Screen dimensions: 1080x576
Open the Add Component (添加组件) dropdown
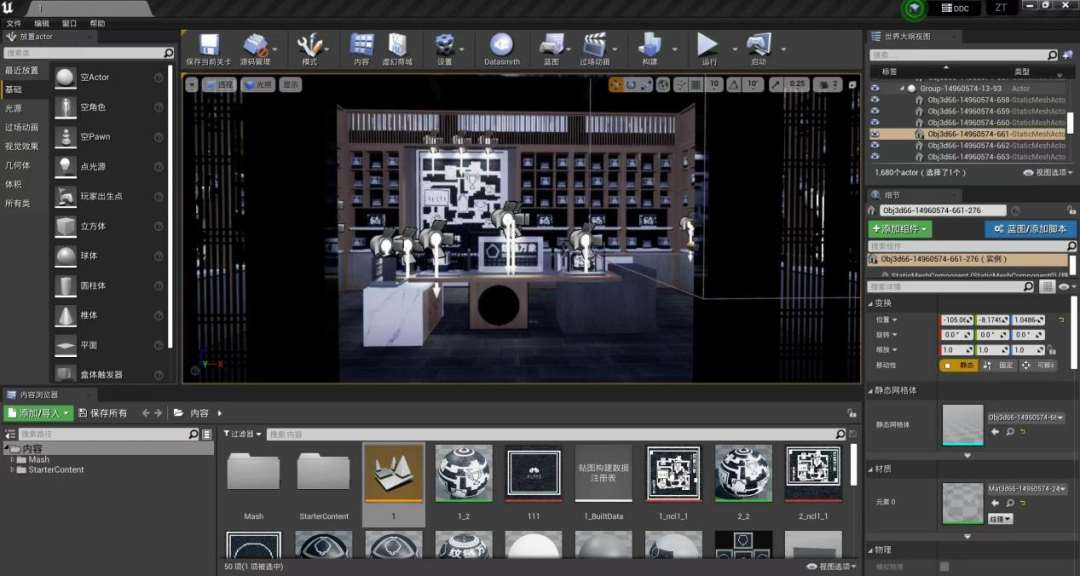click(900, 229)
